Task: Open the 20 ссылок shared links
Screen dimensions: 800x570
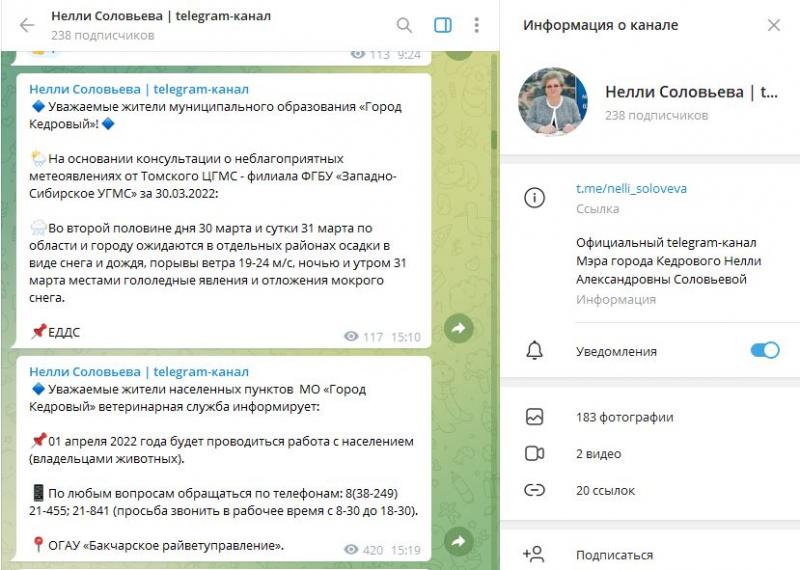Action: tap(649, 490)
